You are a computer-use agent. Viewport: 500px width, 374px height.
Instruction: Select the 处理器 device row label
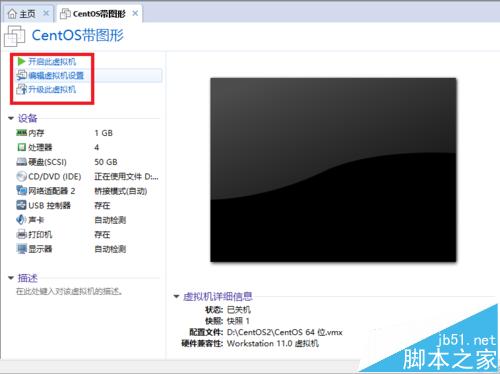point(40,147)
